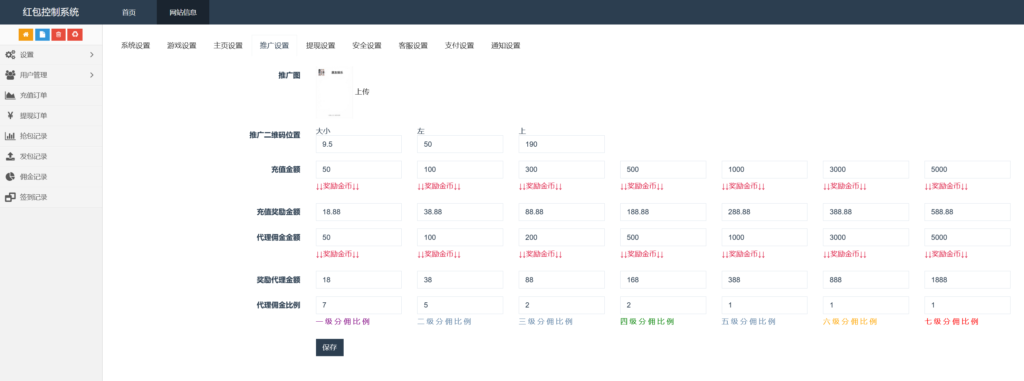Focus the 二级分佣比例 field showing 5
1024x381 pixels.
(460, 305)
